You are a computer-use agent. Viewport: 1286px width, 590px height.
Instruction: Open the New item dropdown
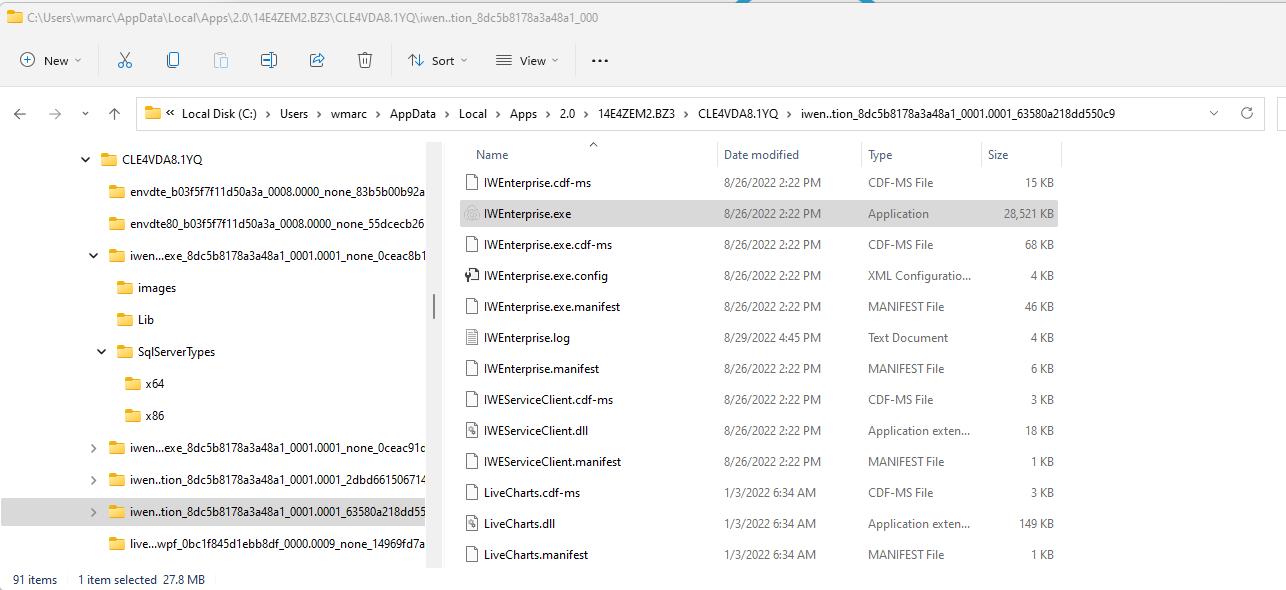coord(50,61)
